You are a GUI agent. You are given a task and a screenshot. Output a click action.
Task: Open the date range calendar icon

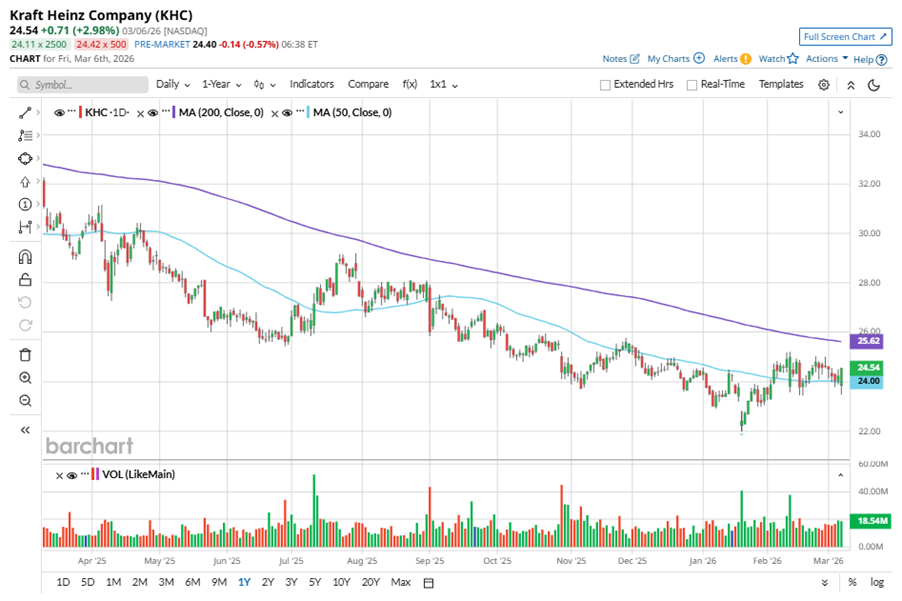click(429, 583)
